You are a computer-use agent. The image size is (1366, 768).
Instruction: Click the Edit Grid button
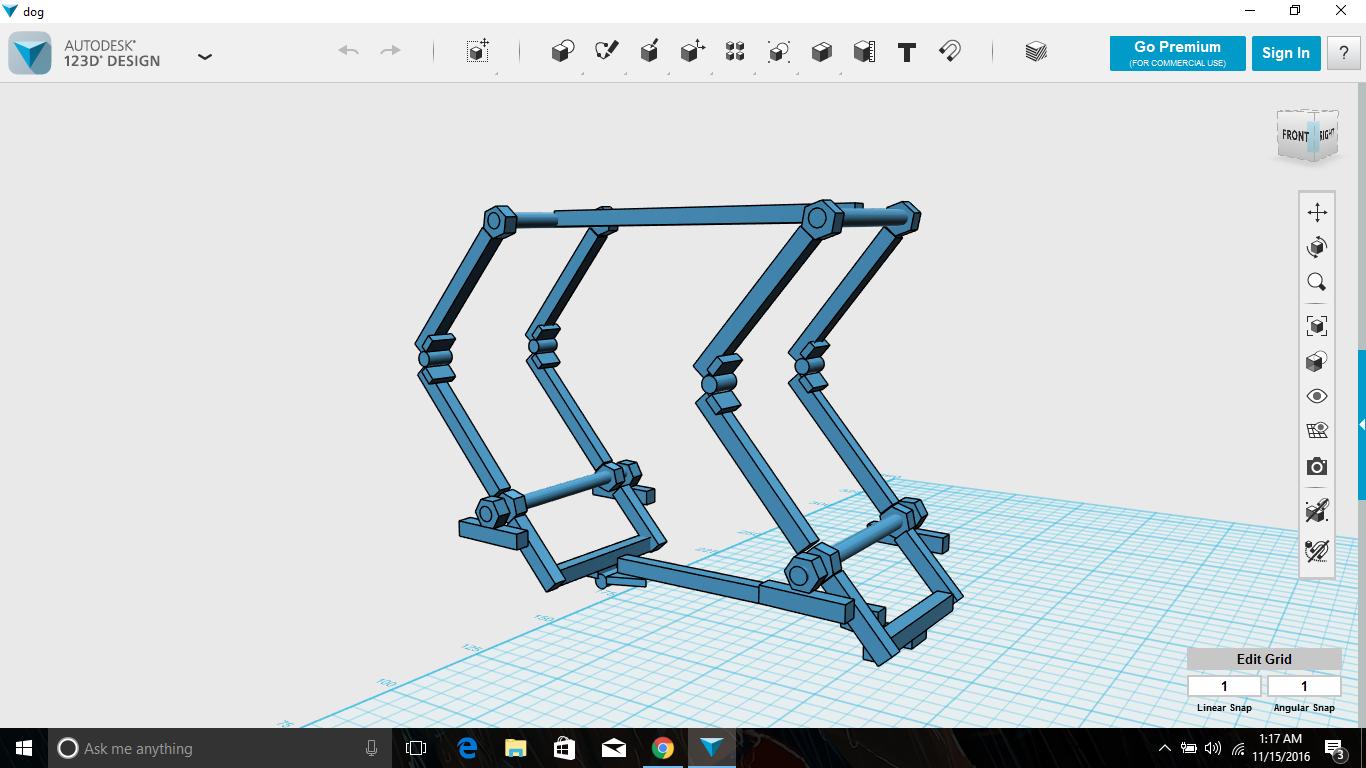tap(1264, 659)
